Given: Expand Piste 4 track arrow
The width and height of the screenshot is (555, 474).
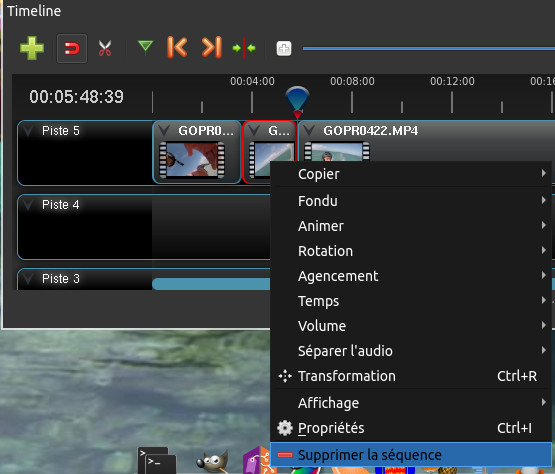Looking at the screenshot, I should click(x=28, y=205).
